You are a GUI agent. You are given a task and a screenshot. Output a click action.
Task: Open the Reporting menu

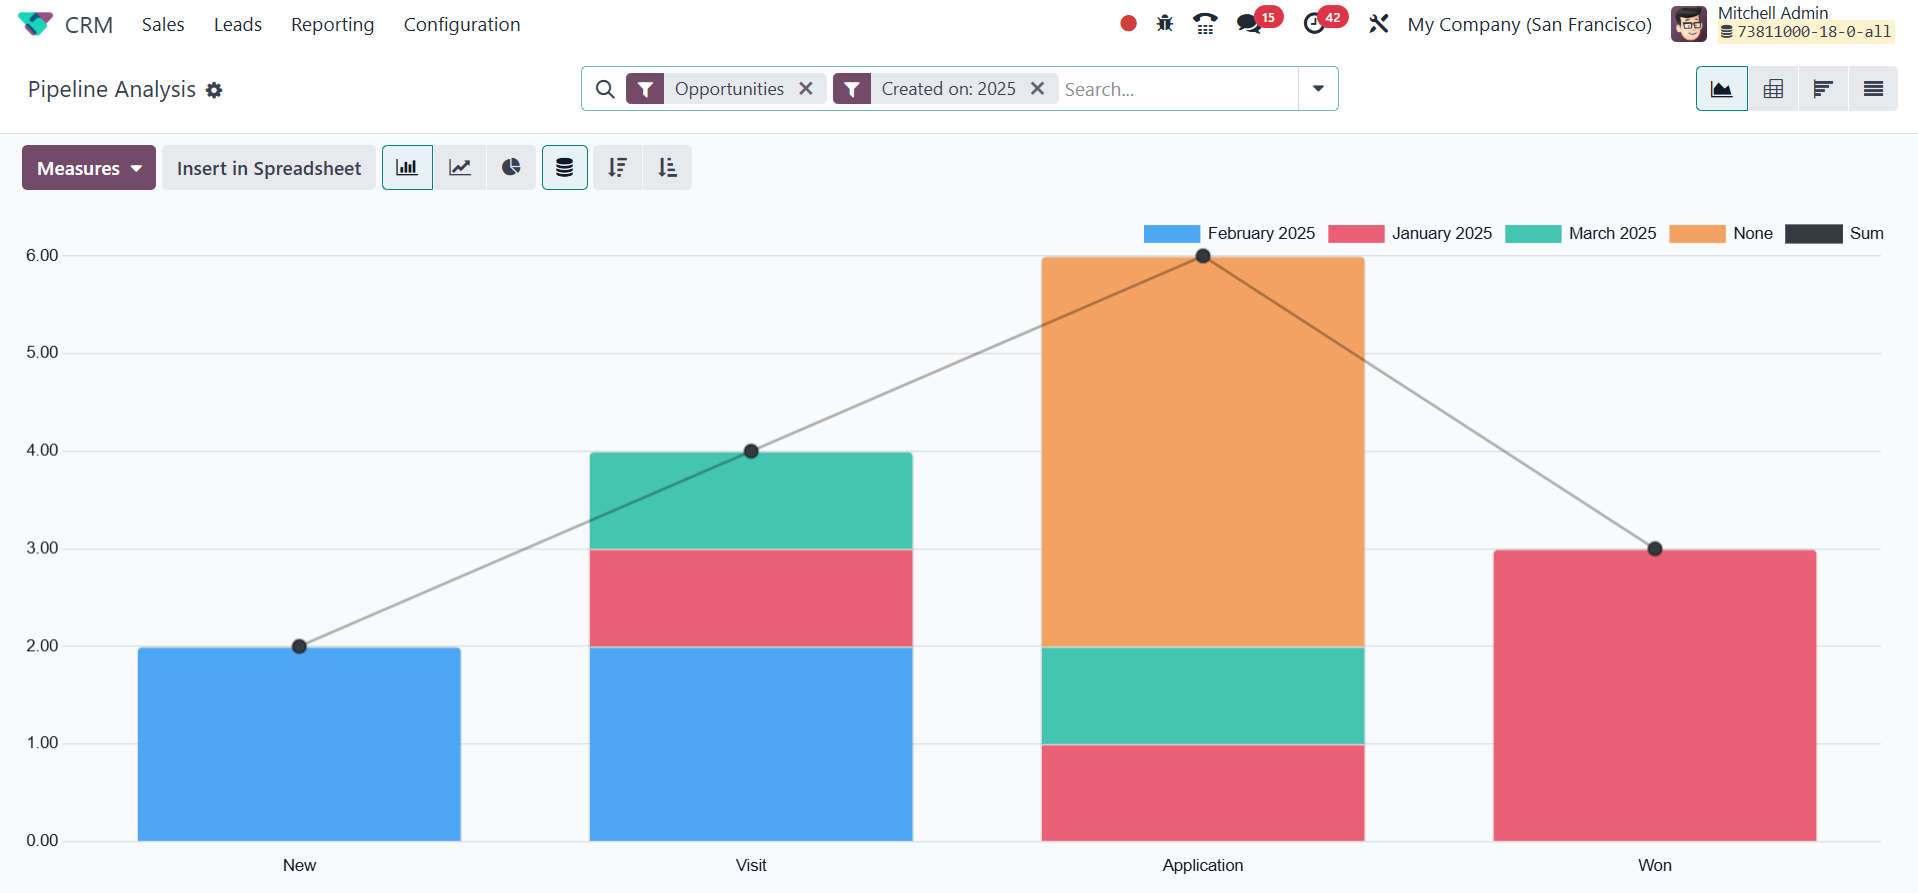(x=333, y=24)
